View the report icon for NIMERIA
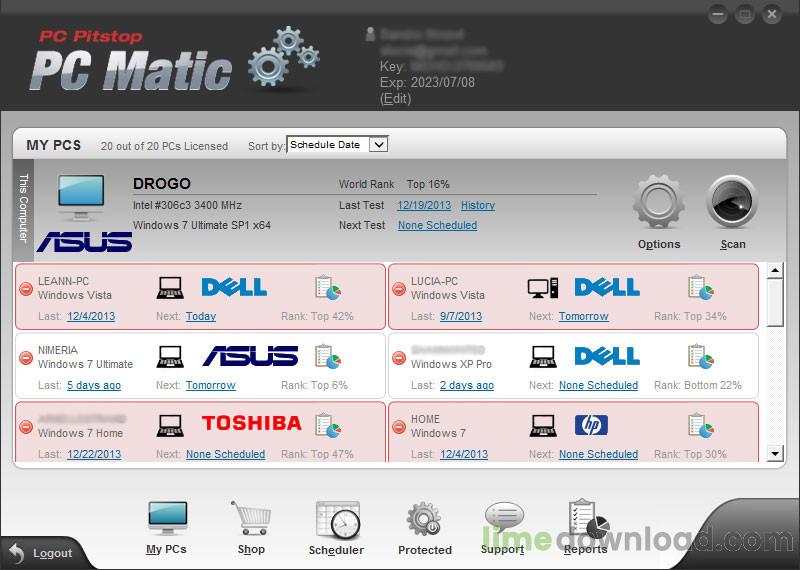800x570 pixels. pyautogui.click(x=328, y=356)
